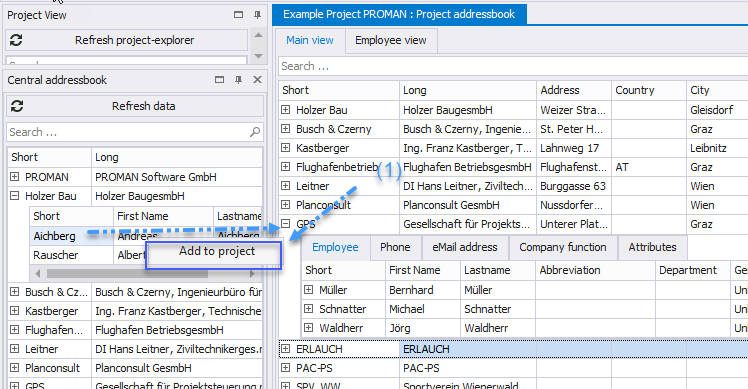Image resolution: width=748 pixels, height=389 pixels.
Task: Sort by the Country column header
Action: [x=649, y=90]
